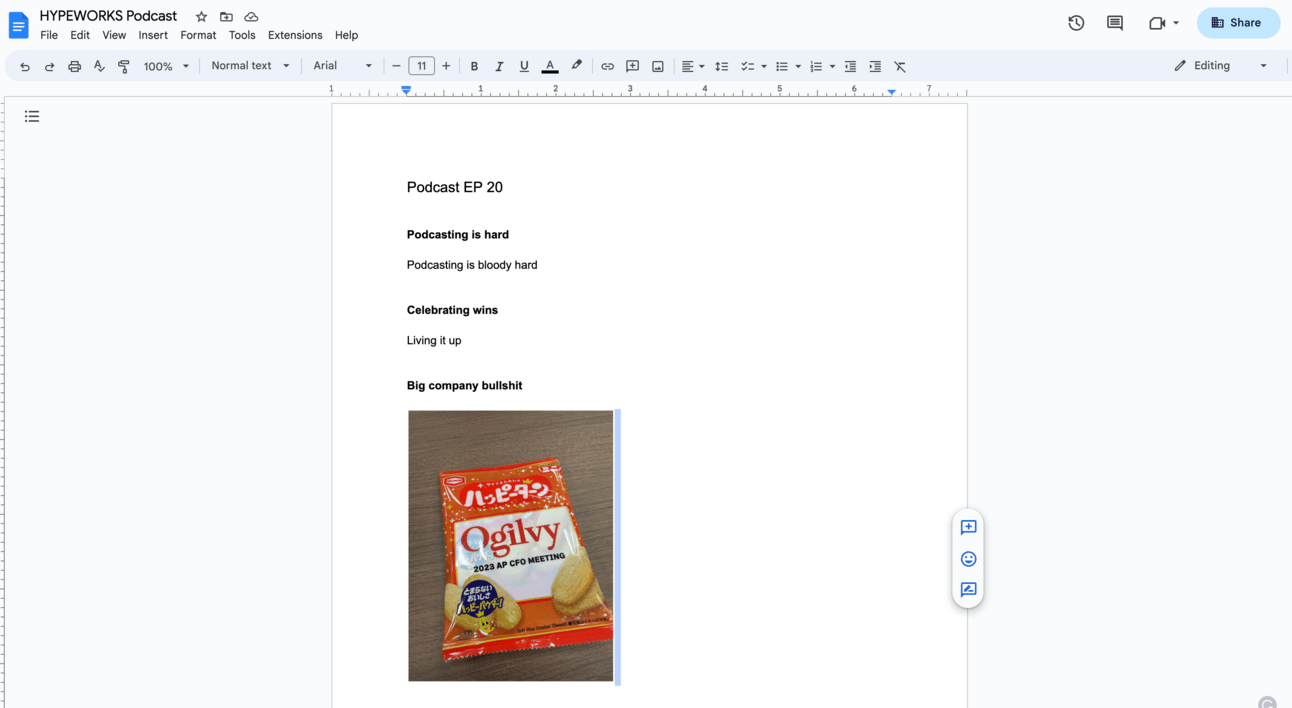Go to Docs home icon
1292x708 pixels.
click(x=18, y=25)
